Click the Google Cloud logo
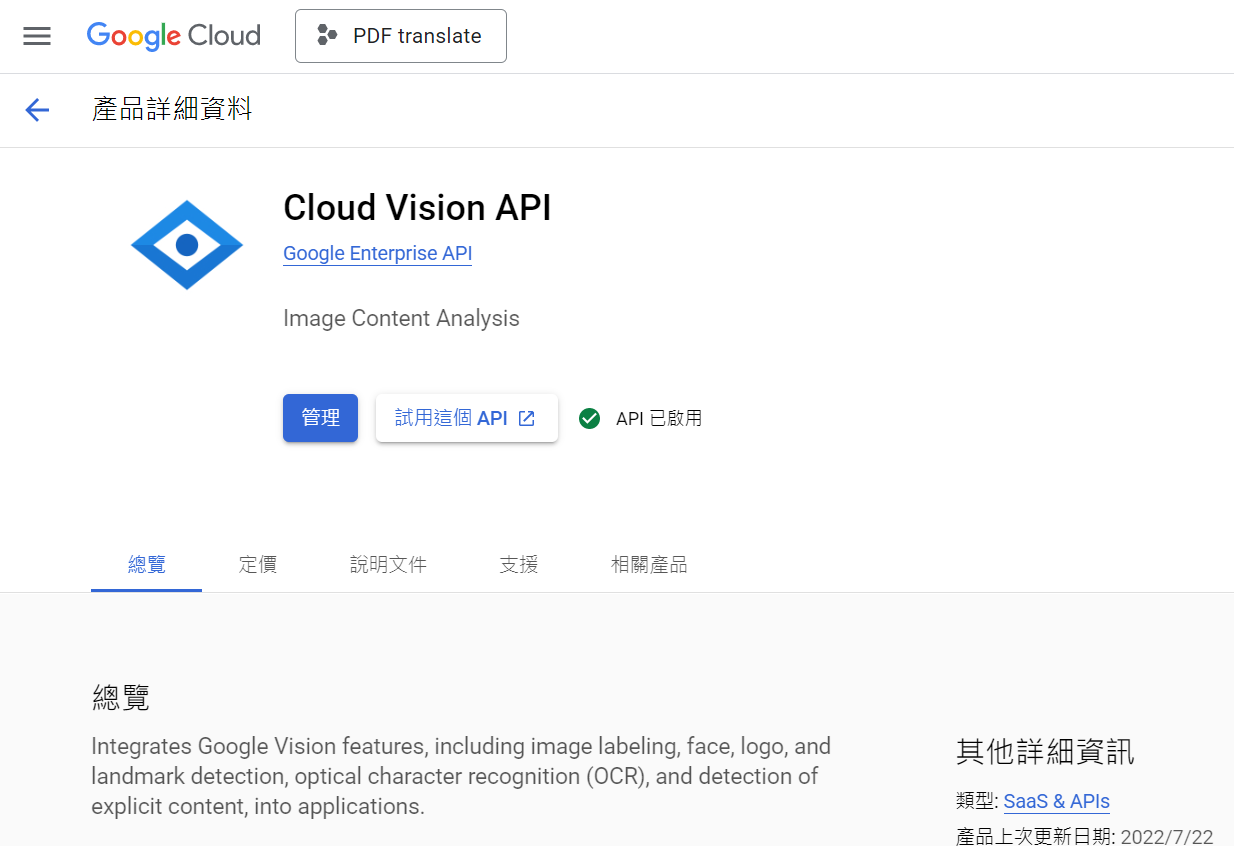The image size is (1234, 846). coord(174,36)
